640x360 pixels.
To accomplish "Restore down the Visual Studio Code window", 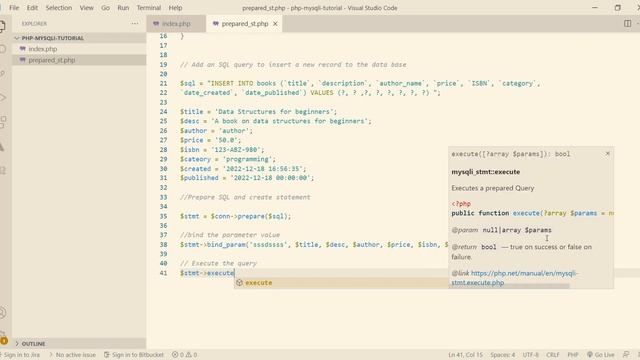I will click(x=618, y=7).
